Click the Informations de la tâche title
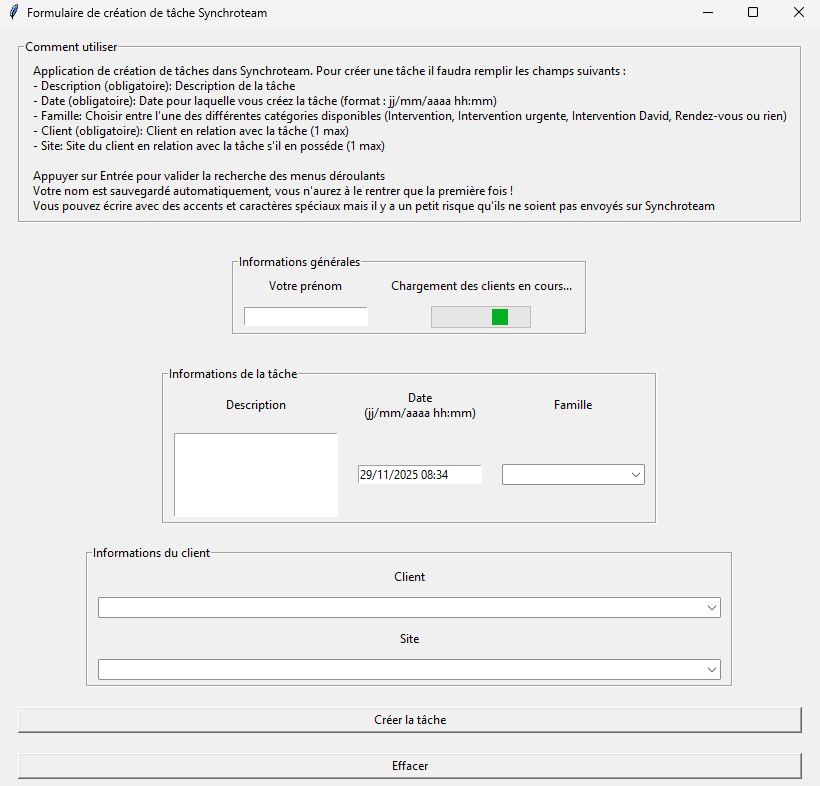Screen dimensions: 820x786 coord(233,374)
